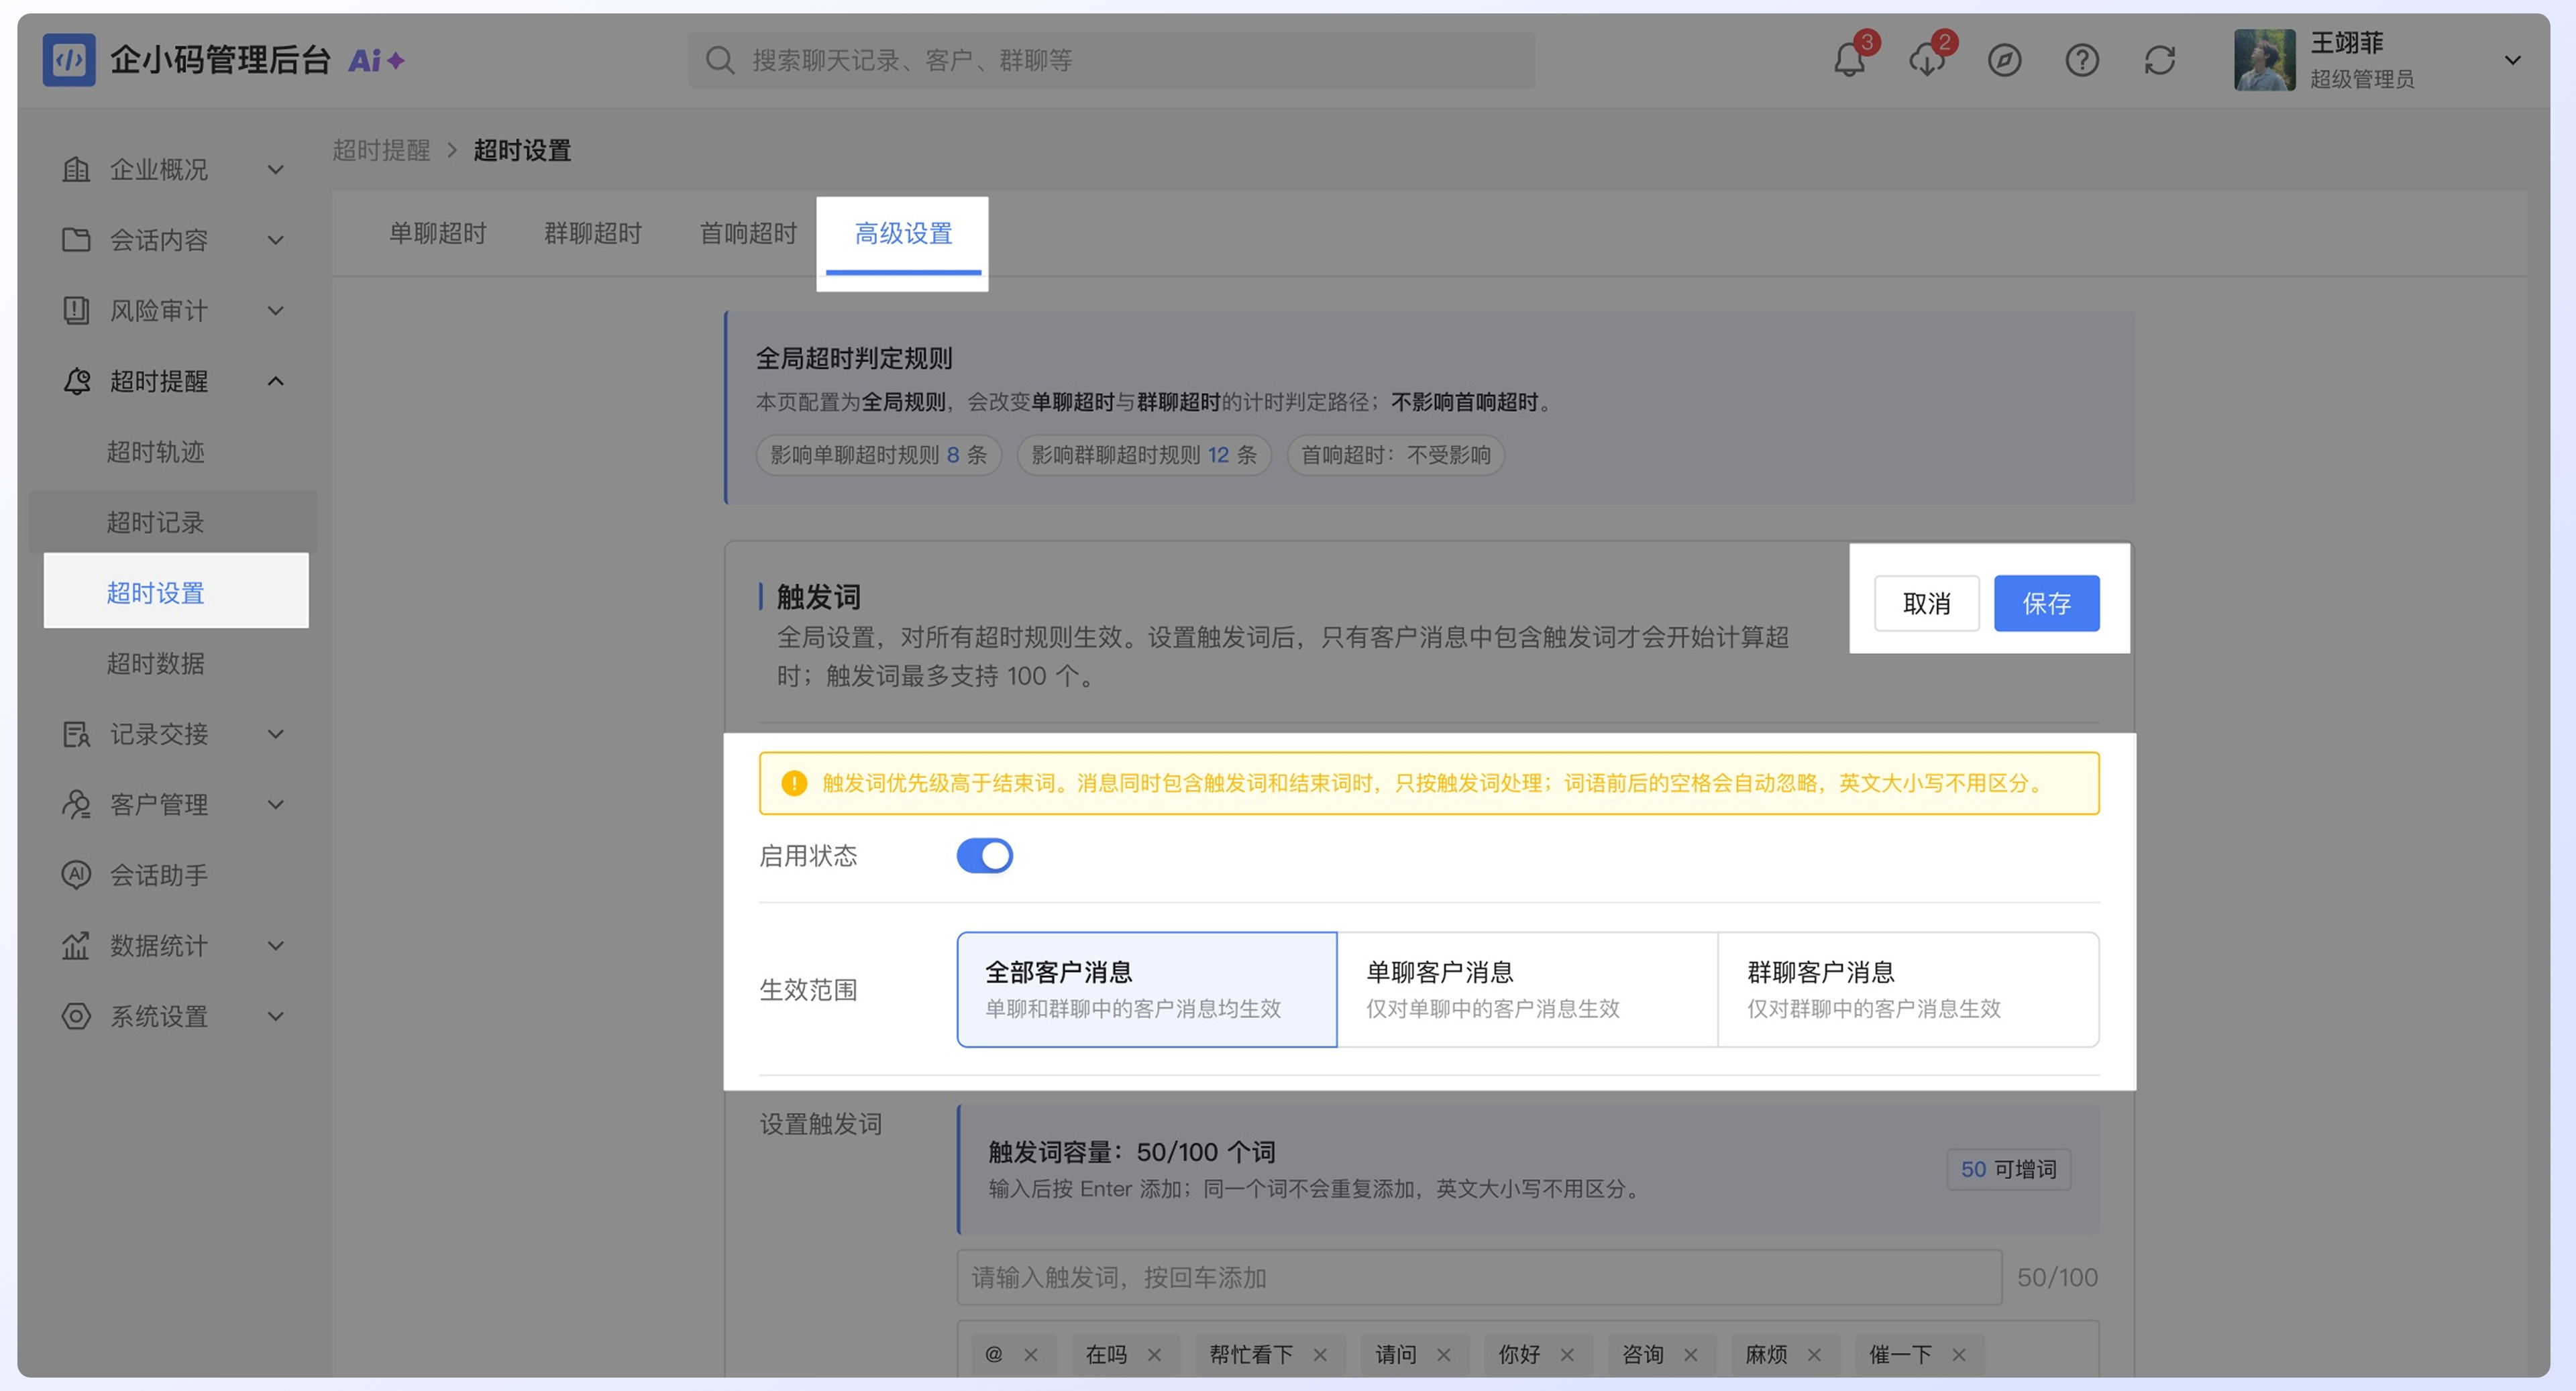Viewport: 2576px width, 1391px height.
Task: Select 单聊客户消息 scope option
Action: tap(1527, 990)
